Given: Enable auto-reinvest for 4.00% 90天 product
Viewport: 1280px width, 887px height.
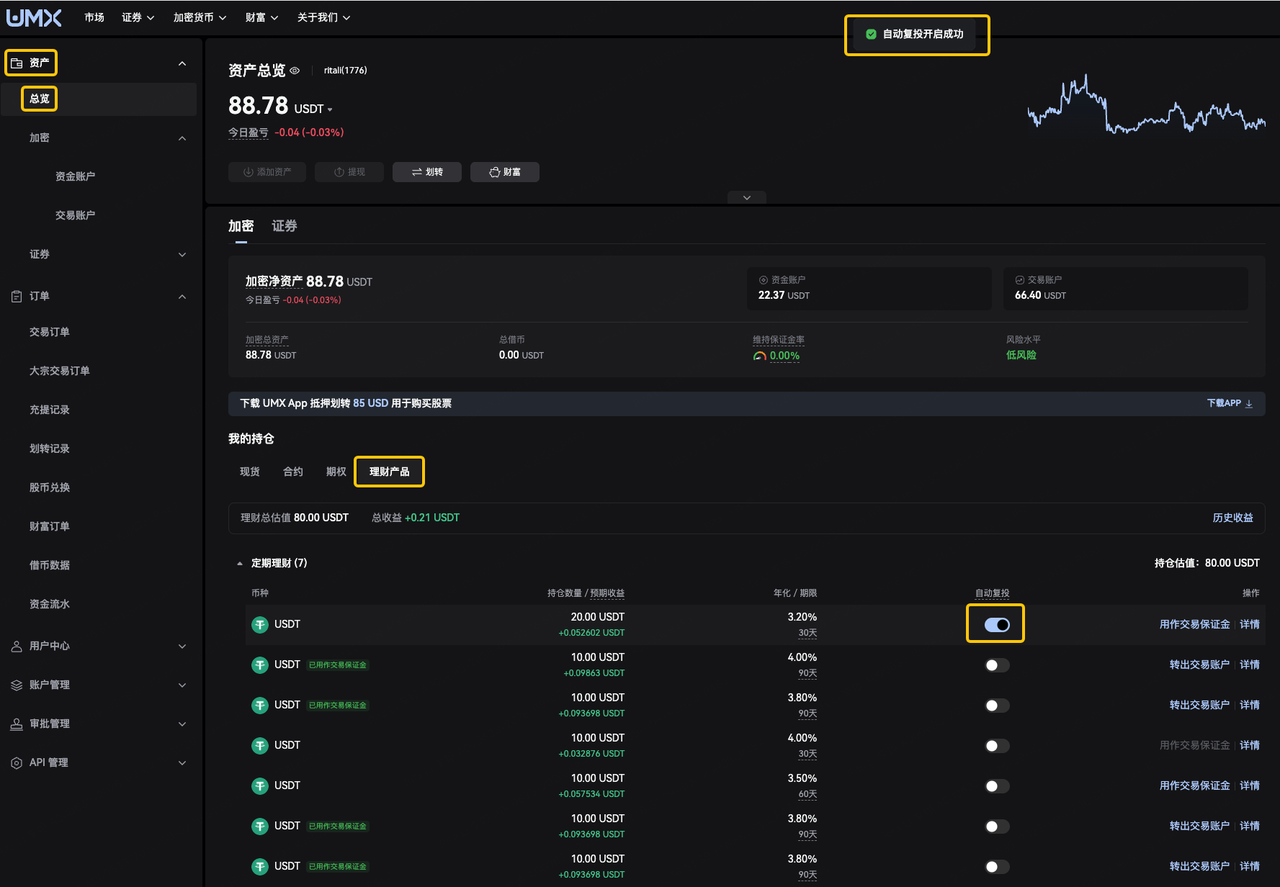Looking at the screenshot, I should 997,665.
